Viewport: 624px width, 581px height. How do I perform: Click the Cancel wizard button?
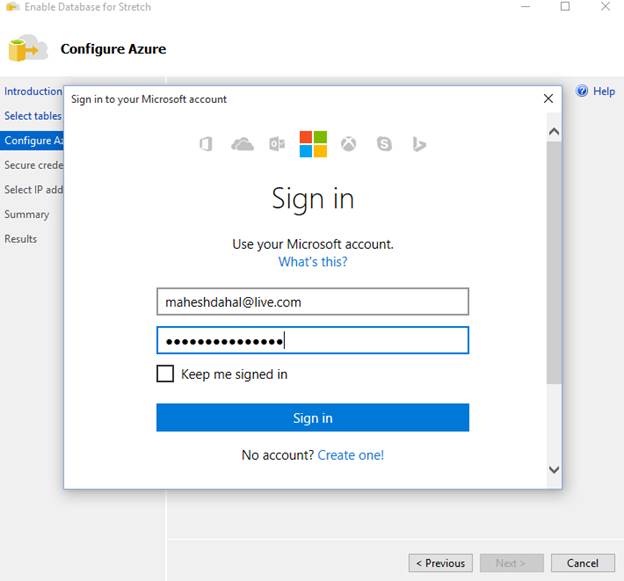[583, 563]
